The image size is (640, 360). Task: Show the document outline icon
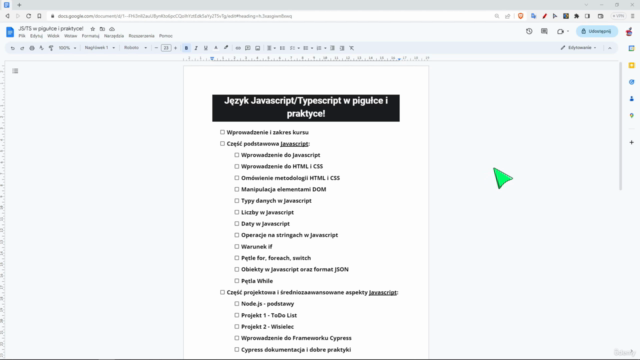point(15,71)
